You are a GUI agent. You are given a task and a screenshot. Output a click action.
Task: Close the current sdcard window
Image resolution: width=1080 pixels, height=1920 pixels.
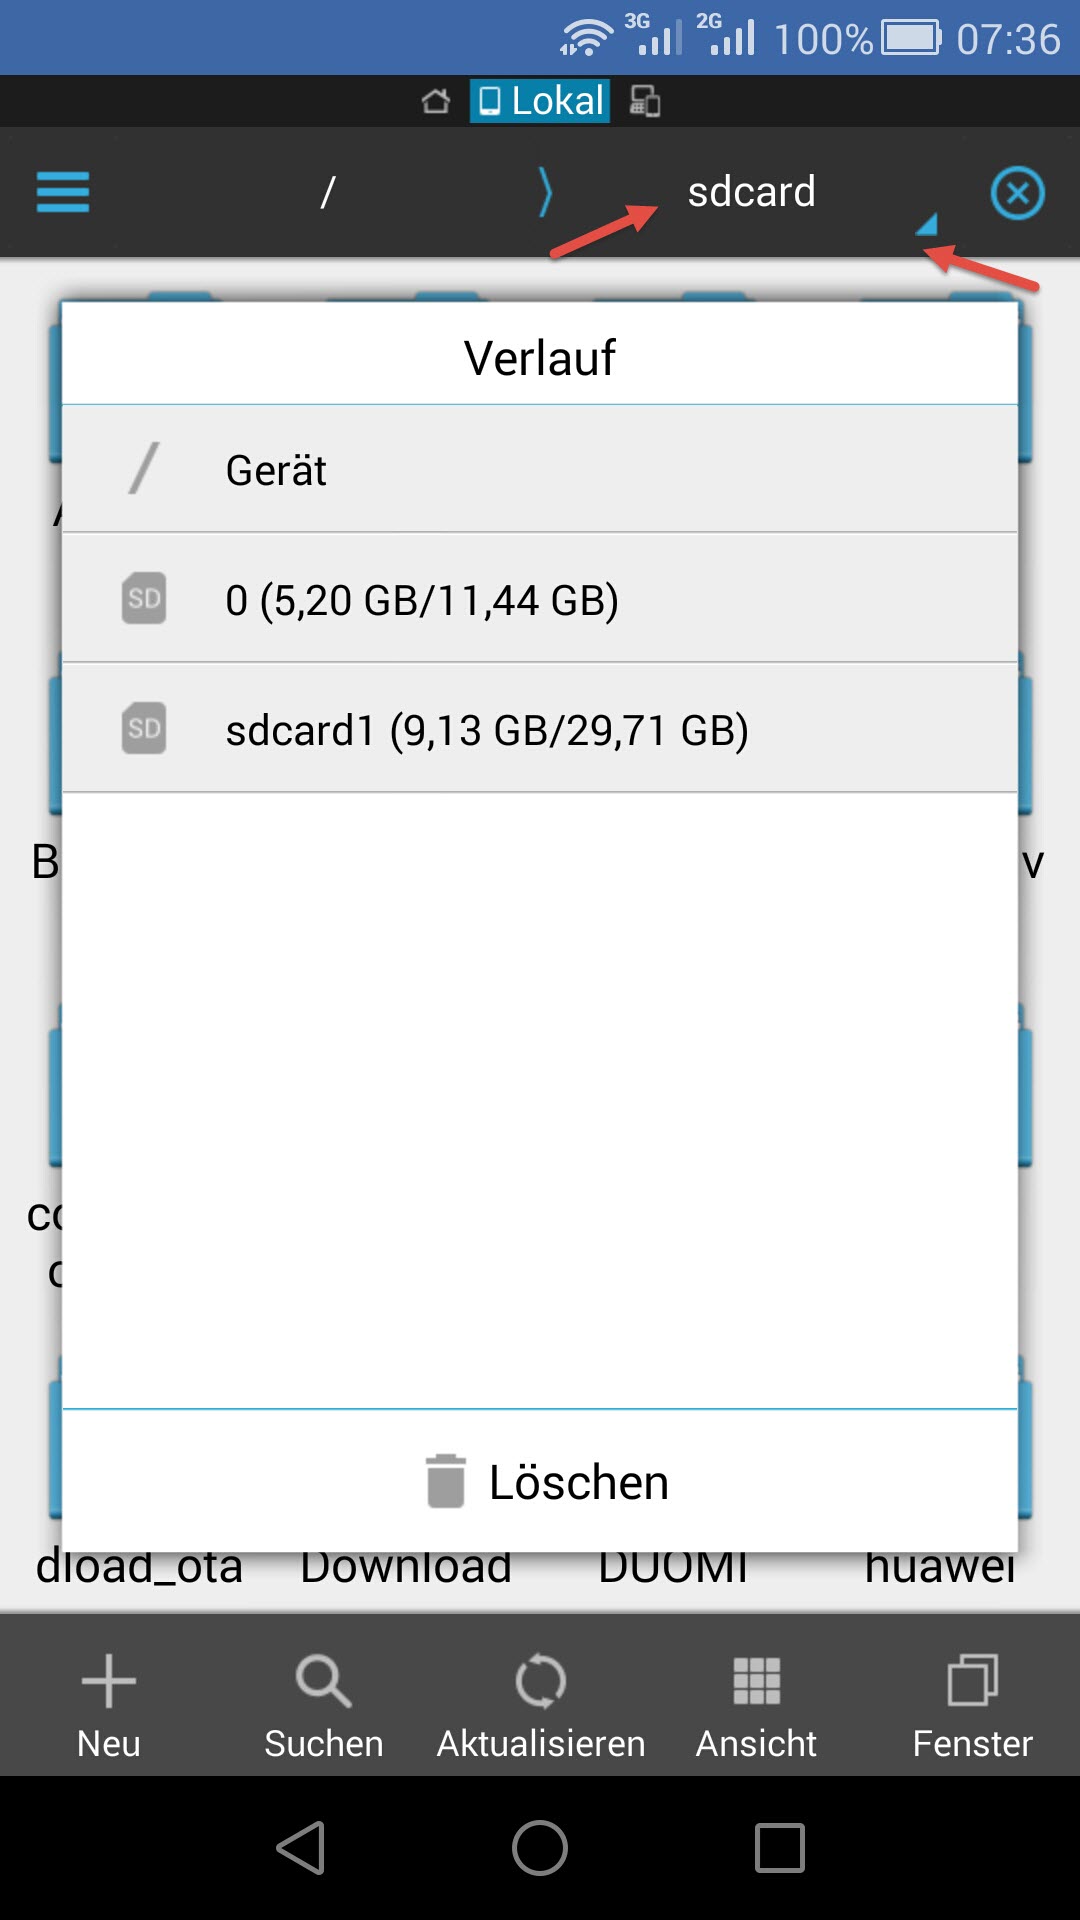point(1017,193)
